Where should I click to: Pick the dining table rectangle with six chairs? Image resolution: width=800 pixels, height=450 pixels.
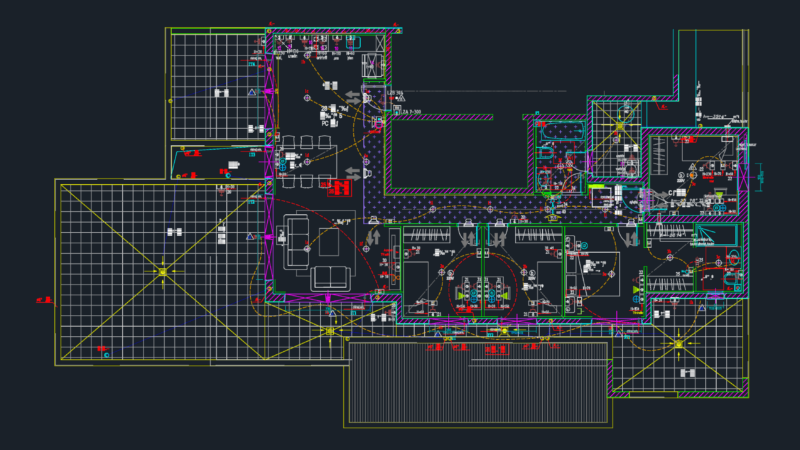[306, 160]
